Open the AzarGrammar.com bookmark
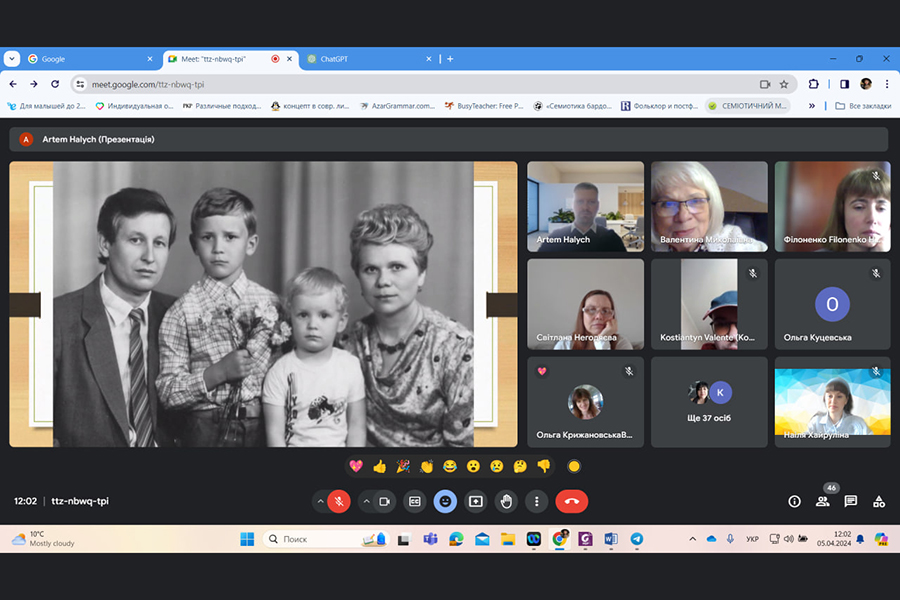The height and width of the screenshot is (600, 900). click(x=397, y=106)
